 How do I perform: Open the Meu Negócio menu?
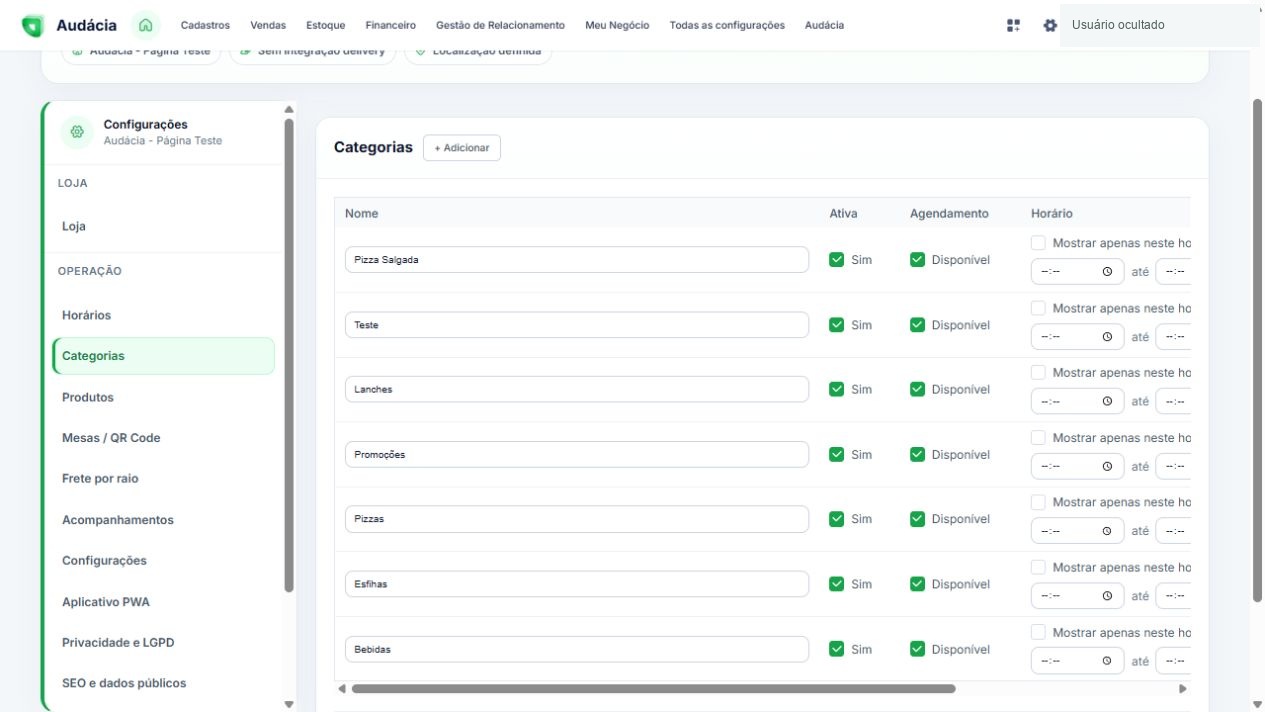pyautogui.click(x=617, y=25)
